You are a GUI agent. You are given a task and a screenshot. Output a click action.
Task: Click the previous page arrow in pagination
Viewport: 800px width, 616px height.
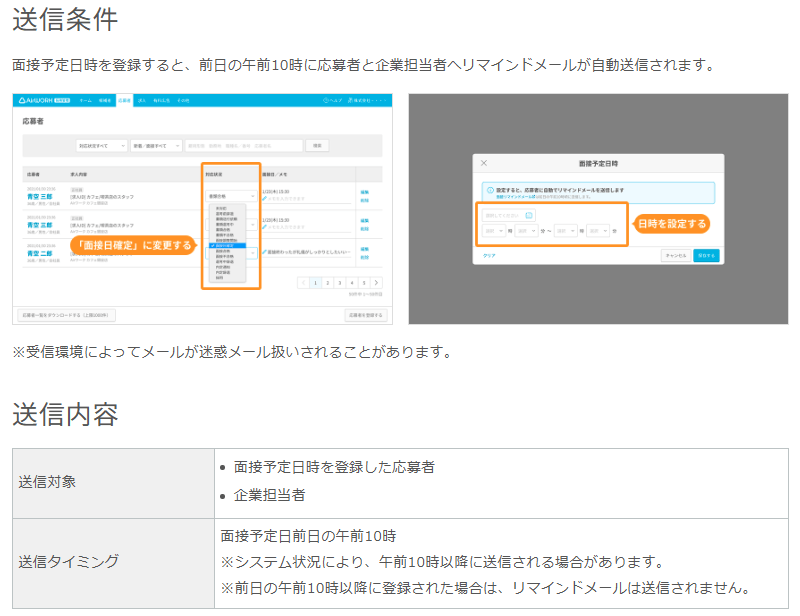point(304,282)
